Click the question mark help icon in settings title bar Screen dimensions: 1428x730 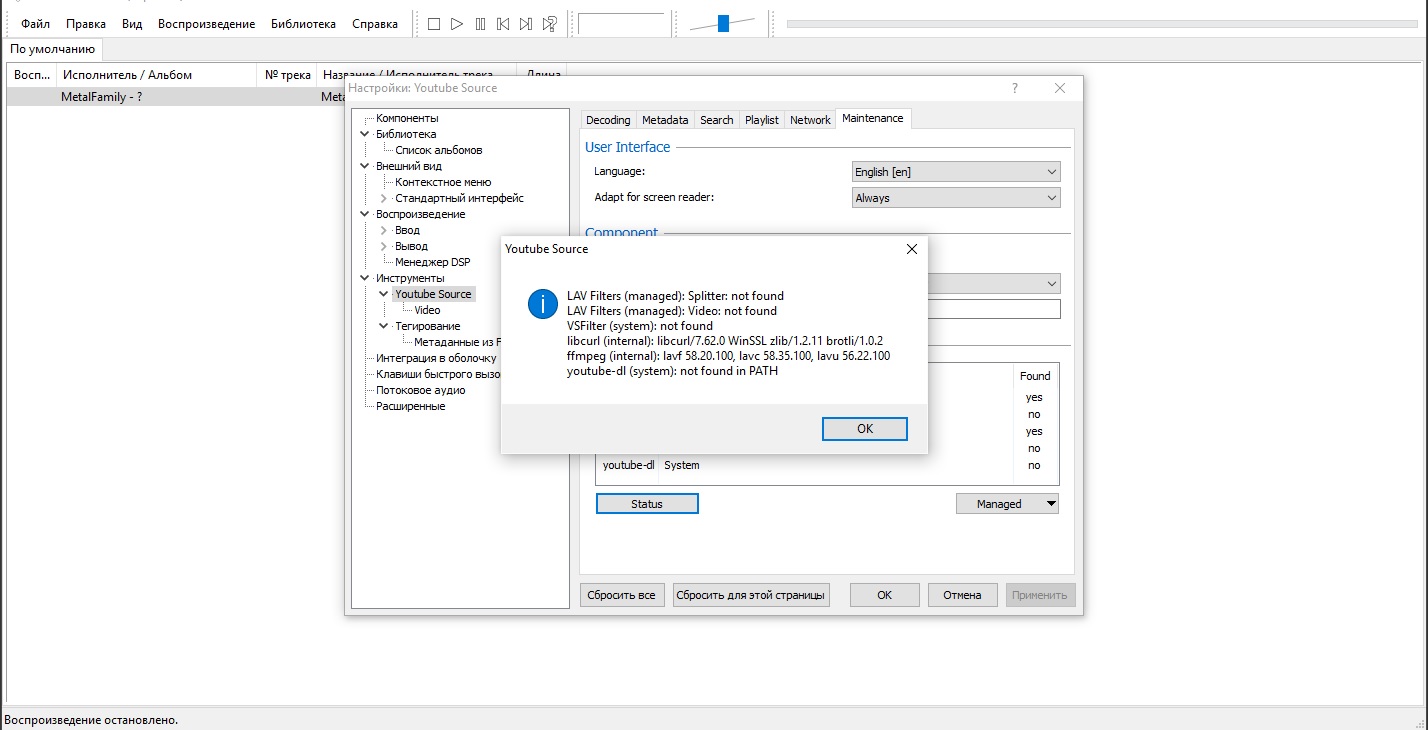pos(1015,88)
